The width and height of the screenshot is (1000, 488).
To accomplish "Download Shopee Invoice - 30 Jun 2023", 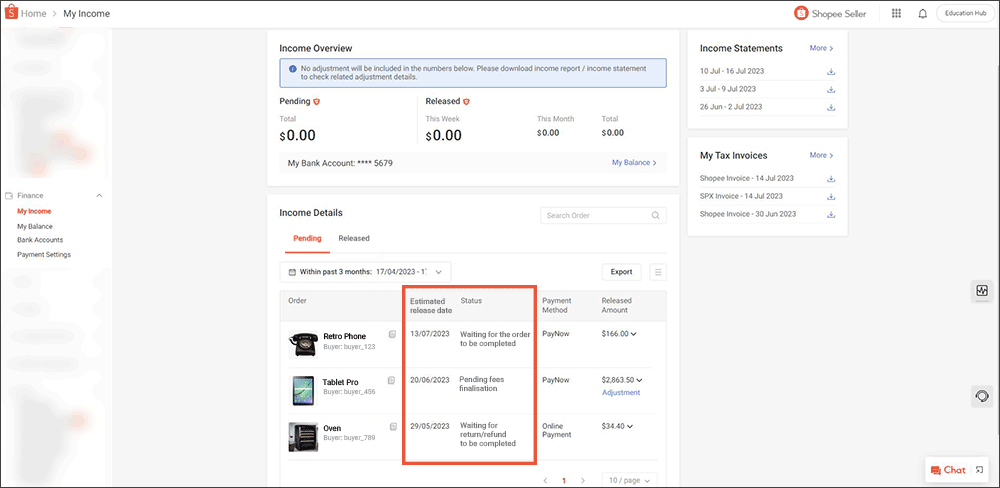I will tap(831, 214).
